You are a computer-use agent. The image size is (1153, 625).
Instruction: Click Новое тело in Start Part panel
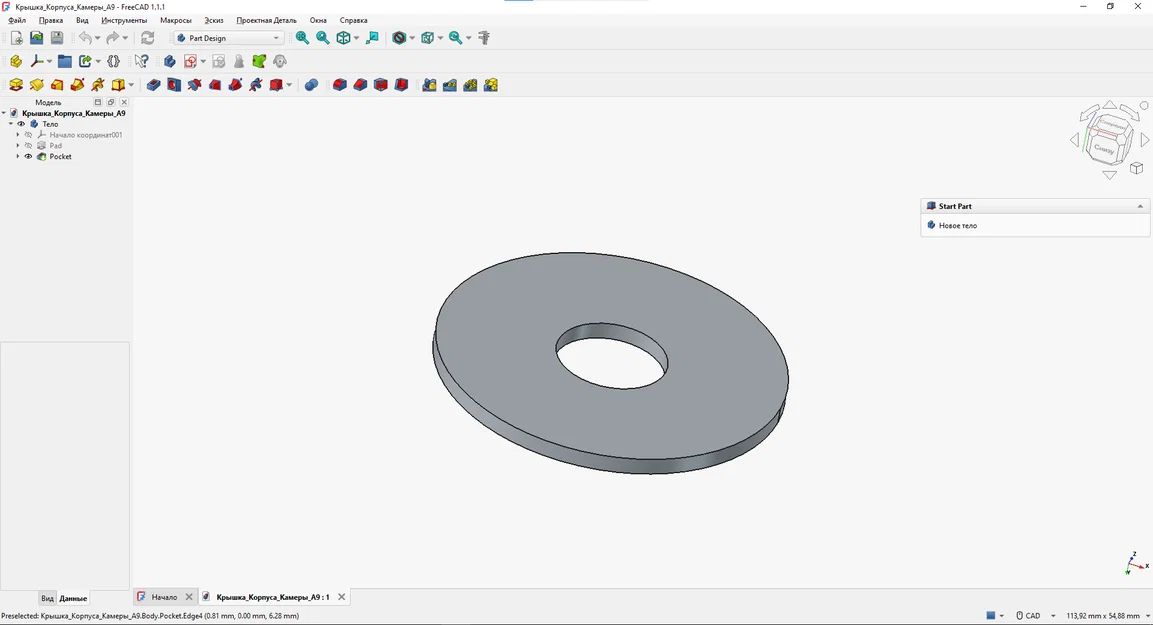pyautogui.click(x=957, y=226)
